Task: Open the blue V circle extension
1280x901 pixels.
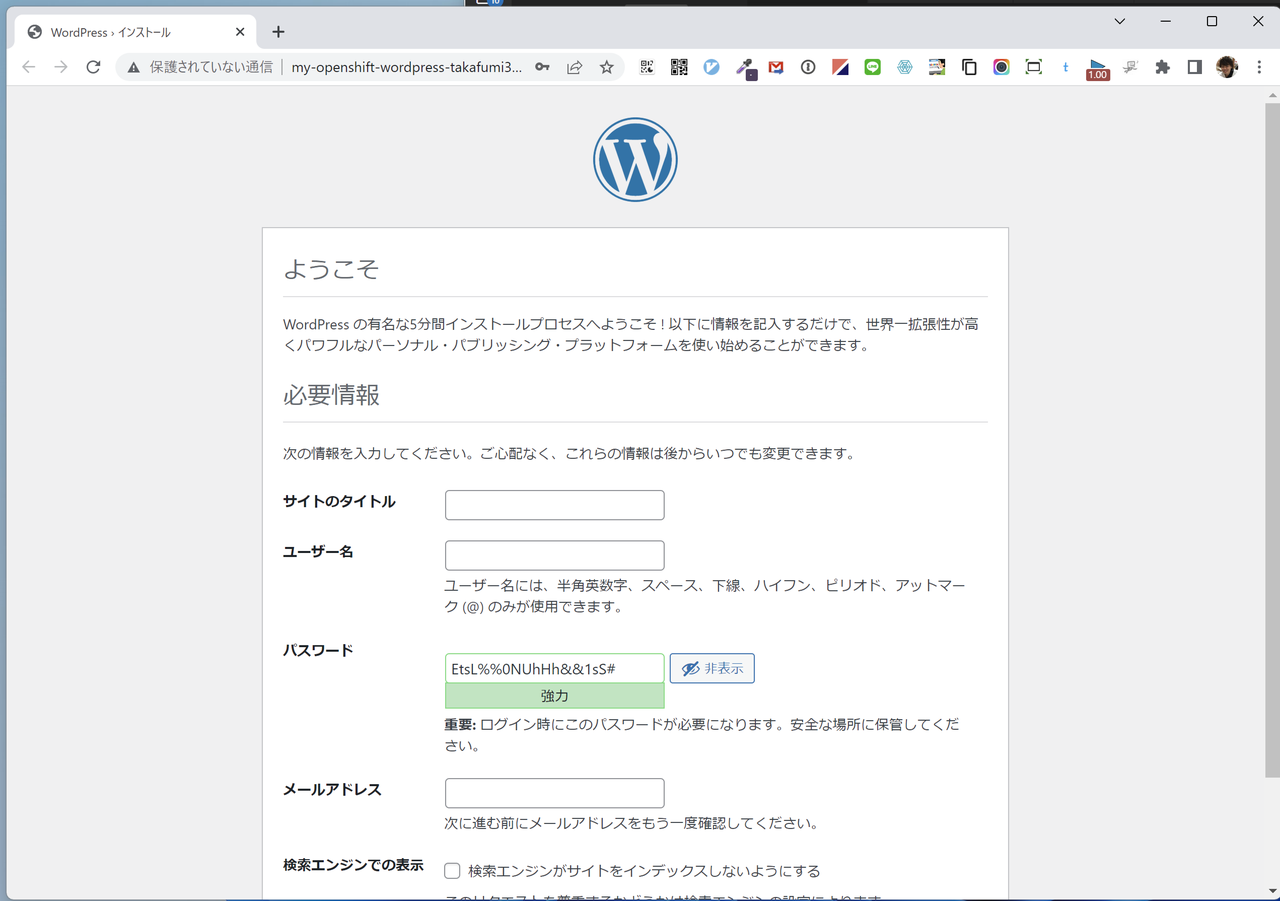Action: [x=711, y=67]
